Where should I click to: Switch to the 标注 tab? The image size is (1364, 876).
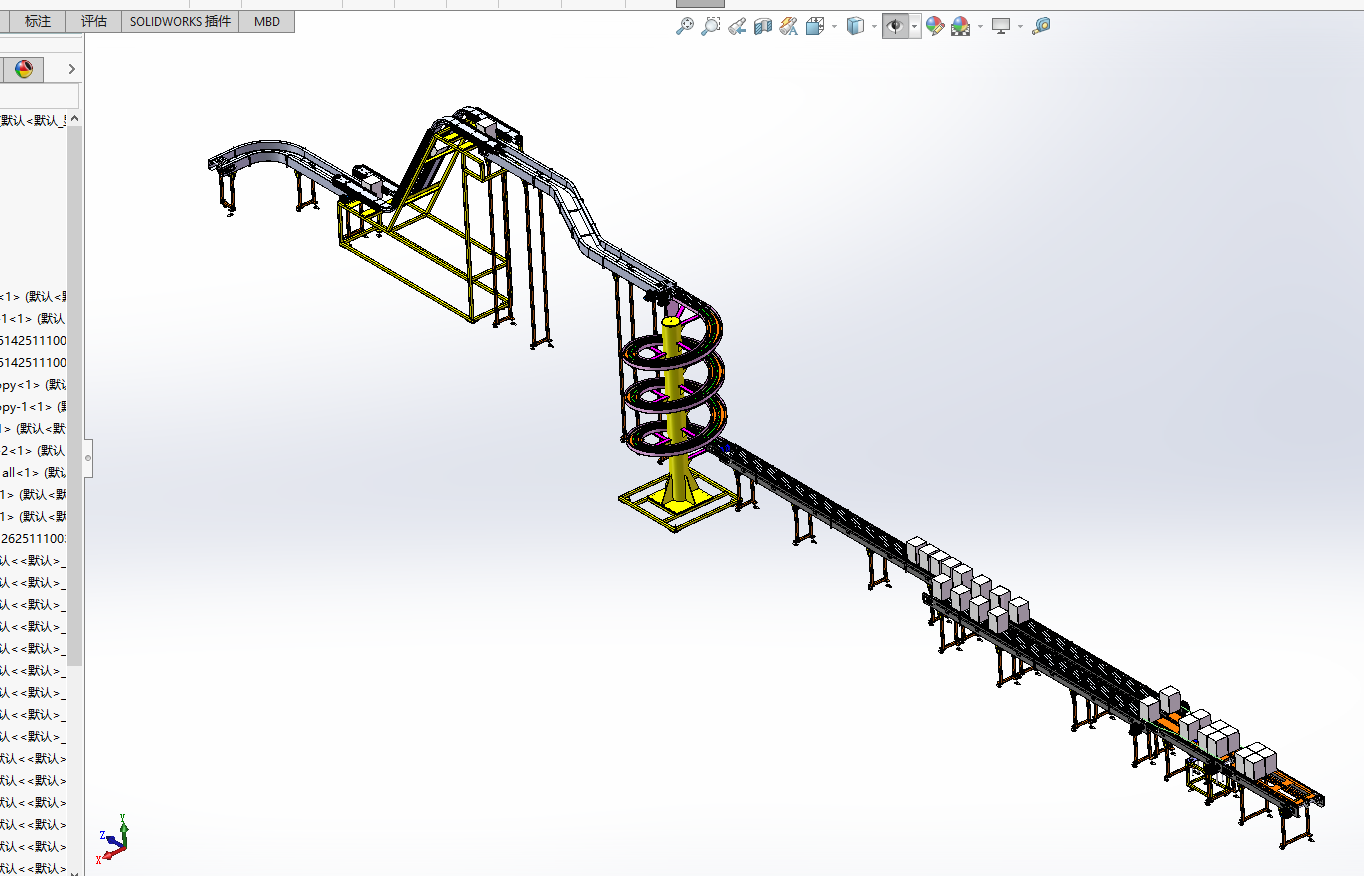(x=38, y=21)
